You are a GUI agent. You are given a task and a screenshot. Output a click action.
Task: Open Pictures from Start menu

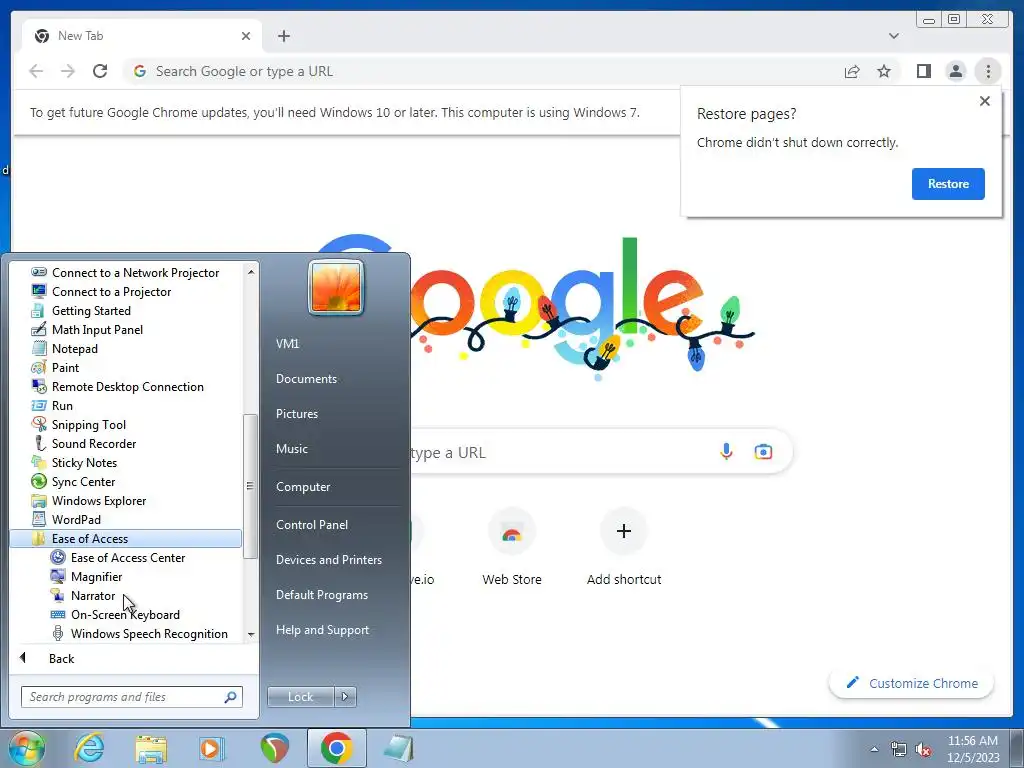click(296, 414)
